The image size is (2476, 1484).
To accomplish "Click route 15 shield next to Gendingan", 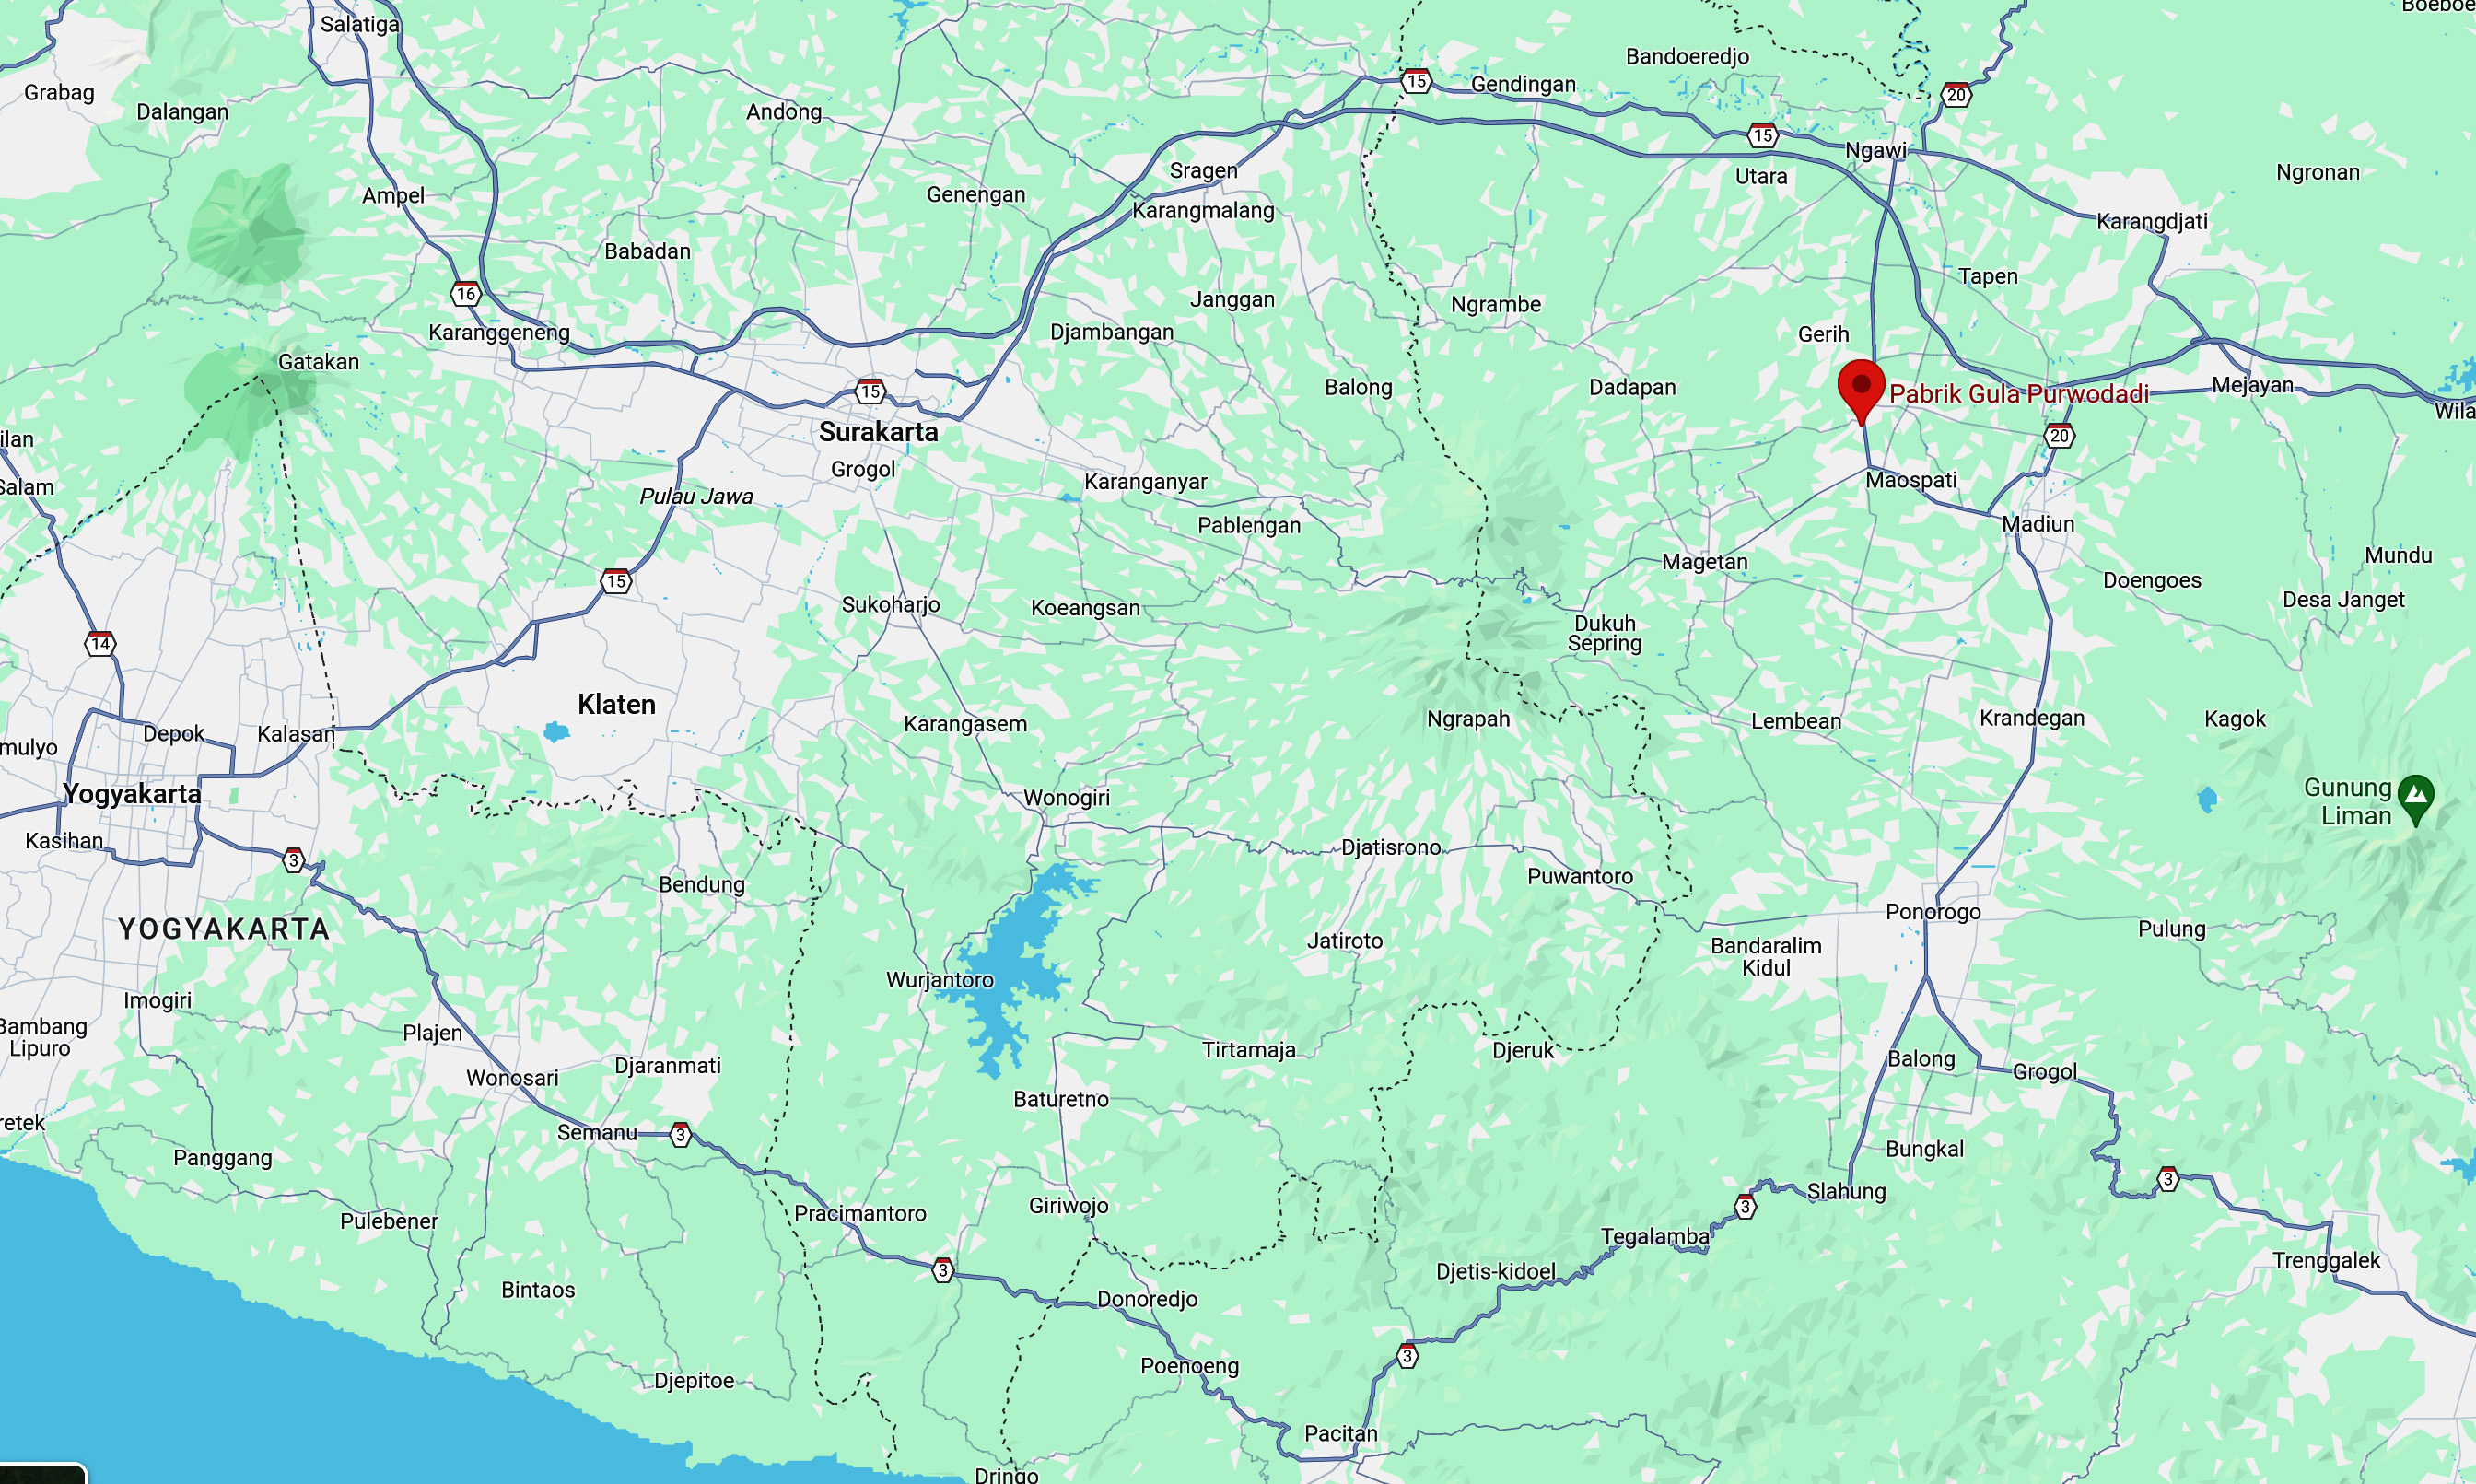I will coord(1415,81).
